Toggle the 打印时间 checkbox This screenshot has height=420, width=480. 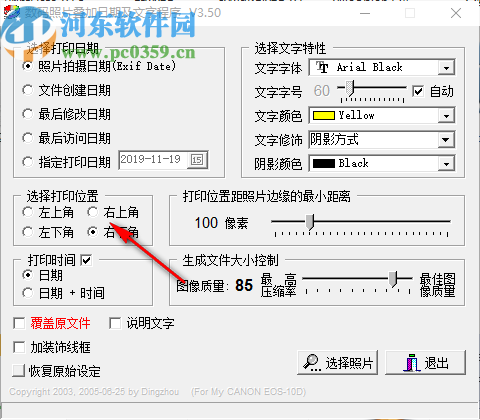pos(86,260)
